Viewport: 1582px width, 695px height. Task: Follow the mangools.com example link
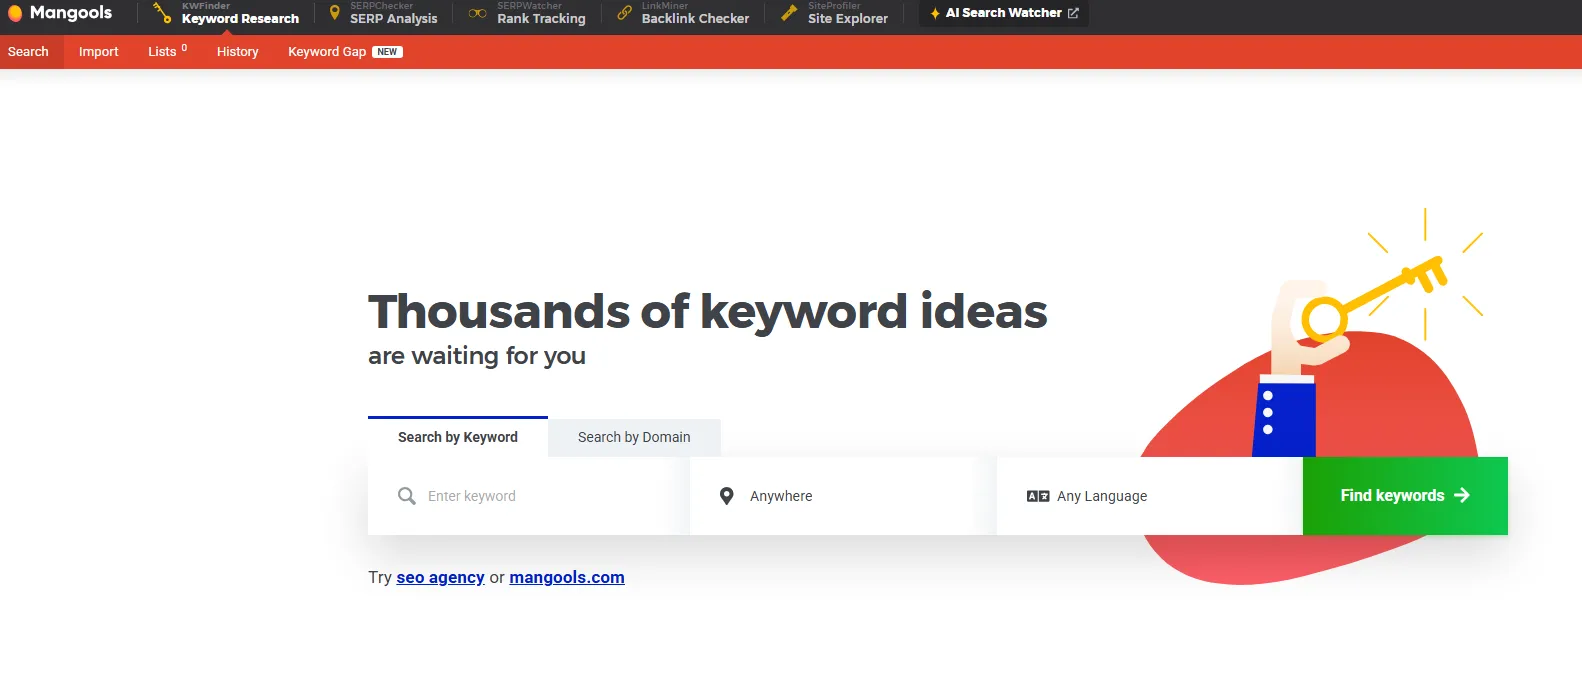click(x=567, y=577)
